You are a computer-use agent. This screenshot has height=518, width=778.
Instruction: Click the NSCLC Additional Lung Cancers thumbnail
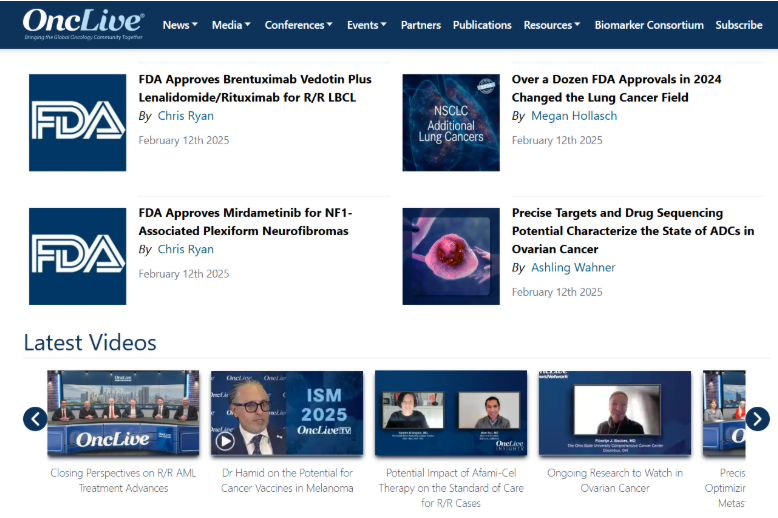point(451,123)
